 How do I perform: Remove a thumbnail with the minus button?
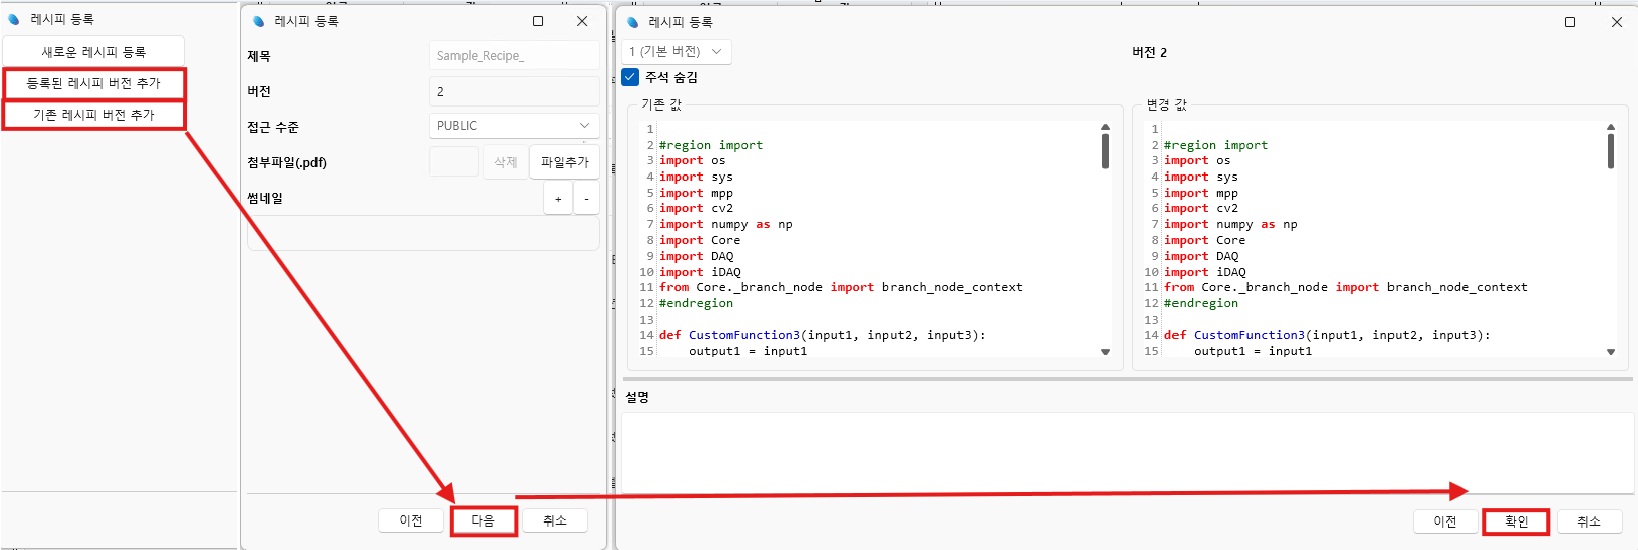[x=586, y=199]
